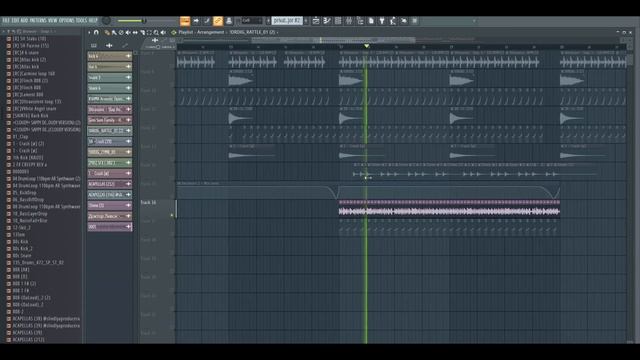The image size is (640, 360).
Task: Open browser item [RC]Atlas kick (2)
Action: (x=29, y=60)
